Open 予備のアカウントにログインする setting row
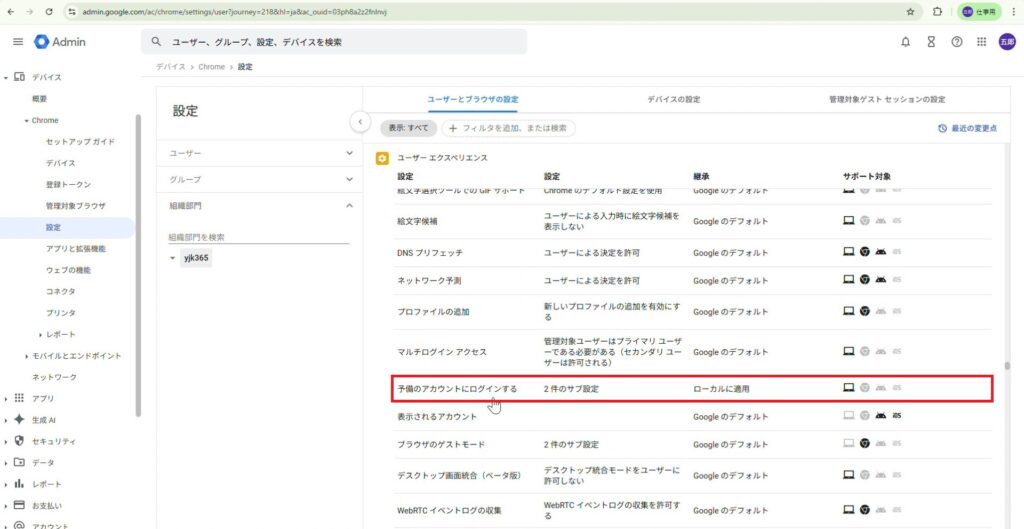Viewport: 1024px width, 529px height. click(x=457, y=388)
